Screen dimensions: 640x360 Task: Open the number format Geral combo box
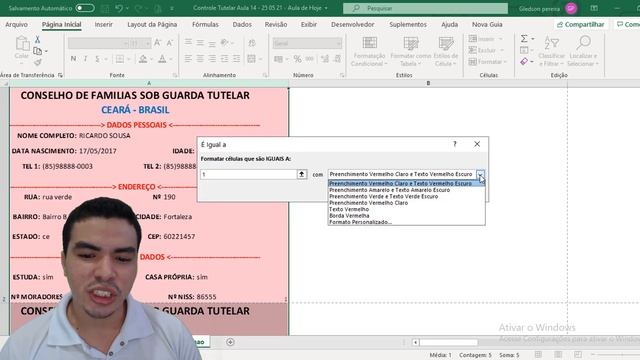tap(307, 43)
